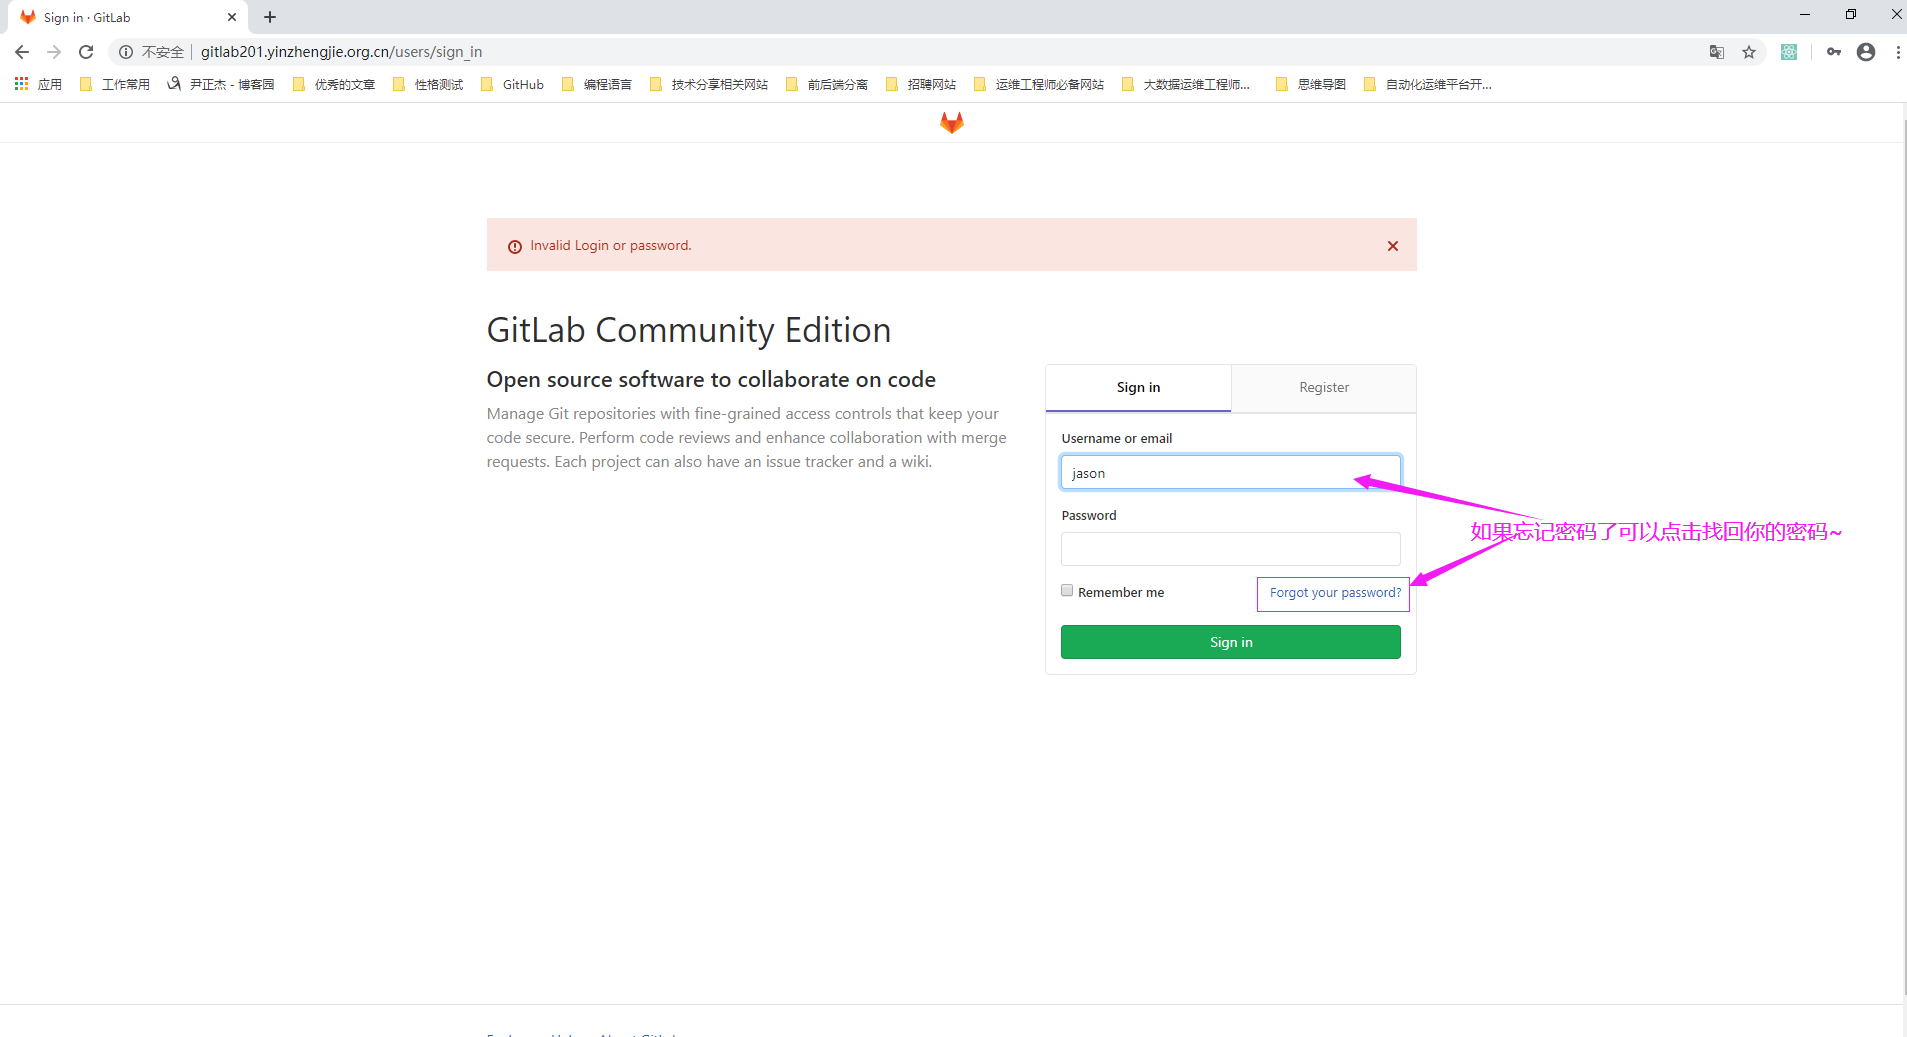Image resolution: width=1907 pixels, height=1037 pixels.
Task: Click the address bar URL
Action: (x=341, y=52)
